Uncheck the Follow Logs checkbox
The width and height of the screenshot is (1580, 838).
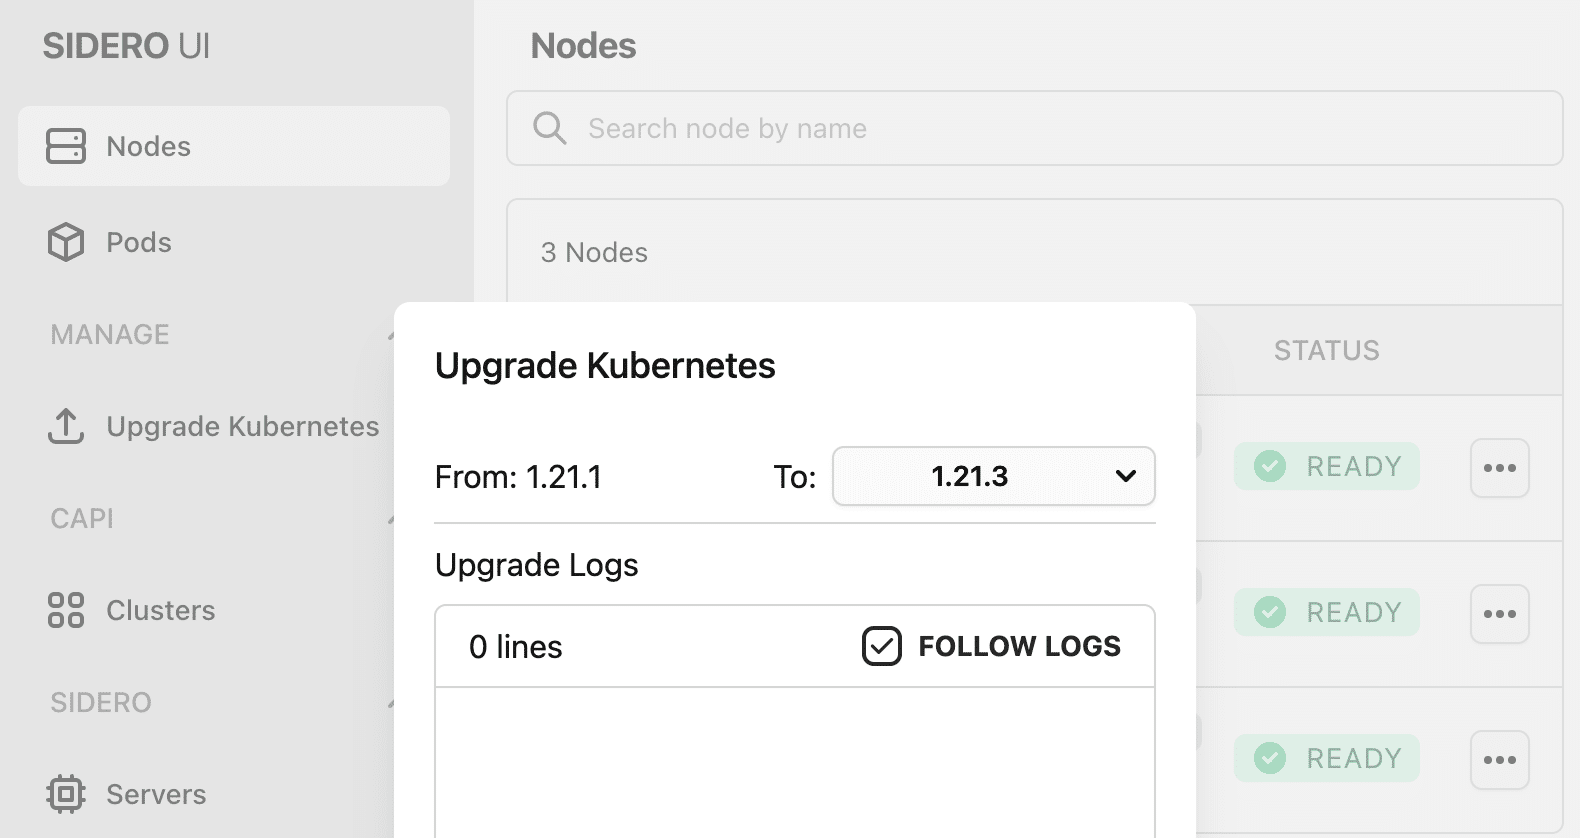[x=882, y=646]
